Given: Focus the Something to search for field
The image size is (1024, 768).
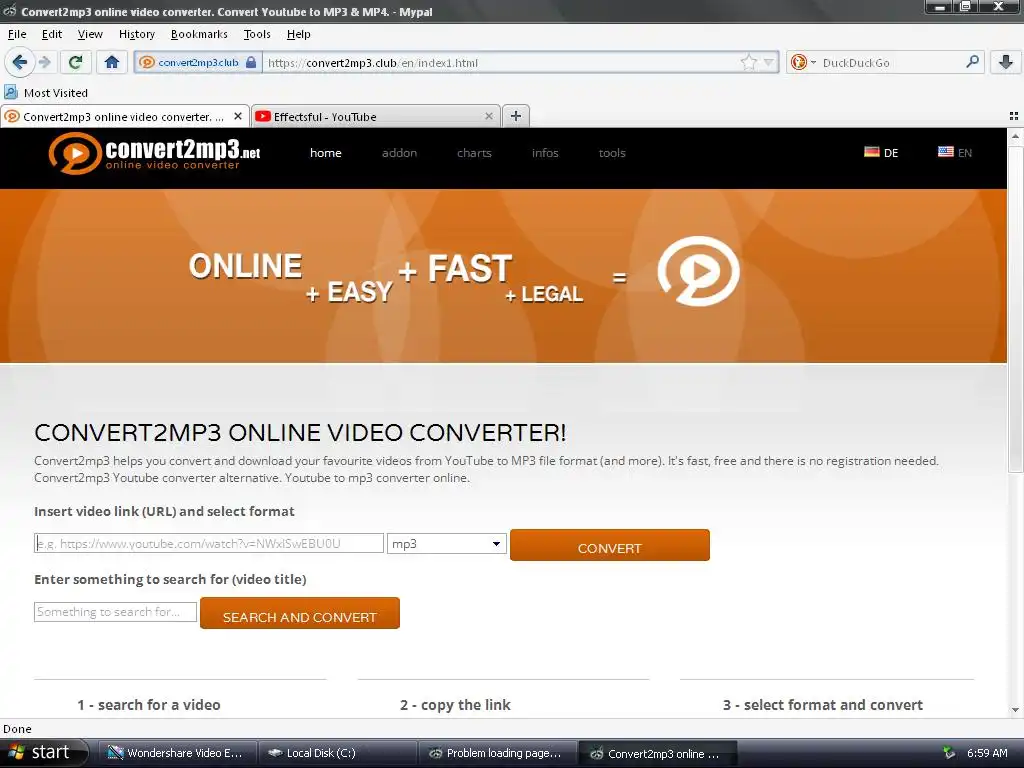Looking at the screenshot, I should [x=115, y=612].
